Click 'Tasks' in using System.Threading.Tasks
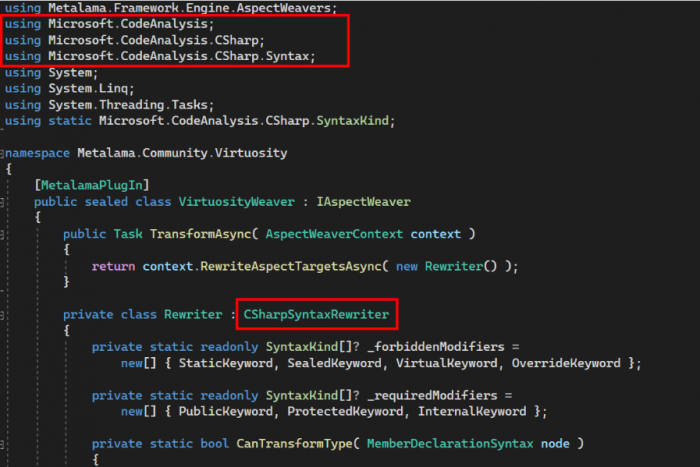Image resolution: width=700 pixels, height=467 pixels. (189, 104)
